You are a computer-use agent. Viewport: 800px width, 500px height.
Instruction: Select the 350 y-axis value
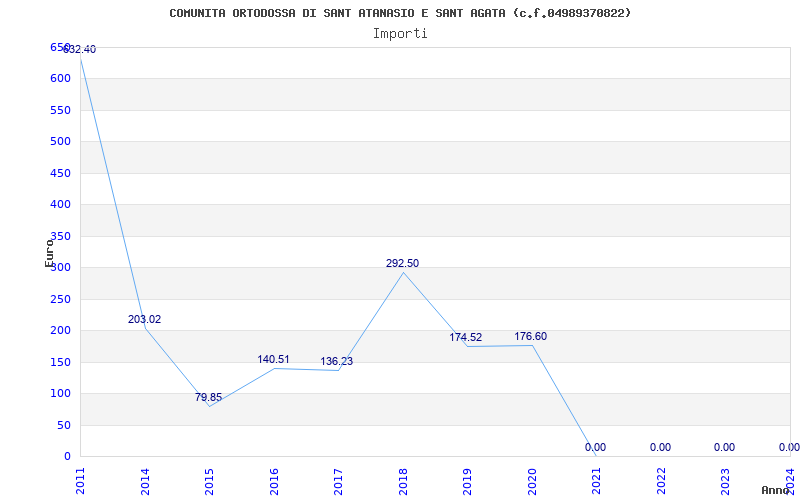[x=60, y=236]
